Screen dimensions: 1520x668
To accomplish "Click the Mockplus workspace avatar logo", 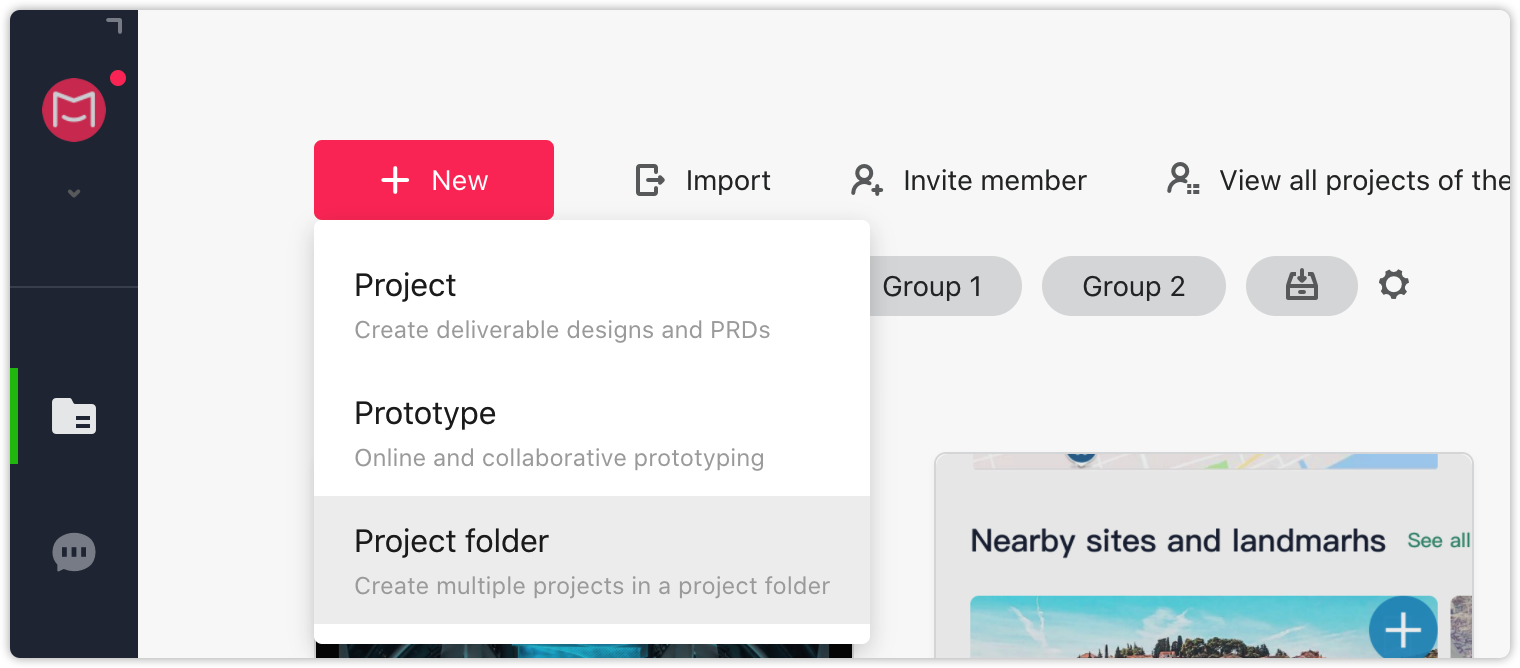I will coord(74,110).
